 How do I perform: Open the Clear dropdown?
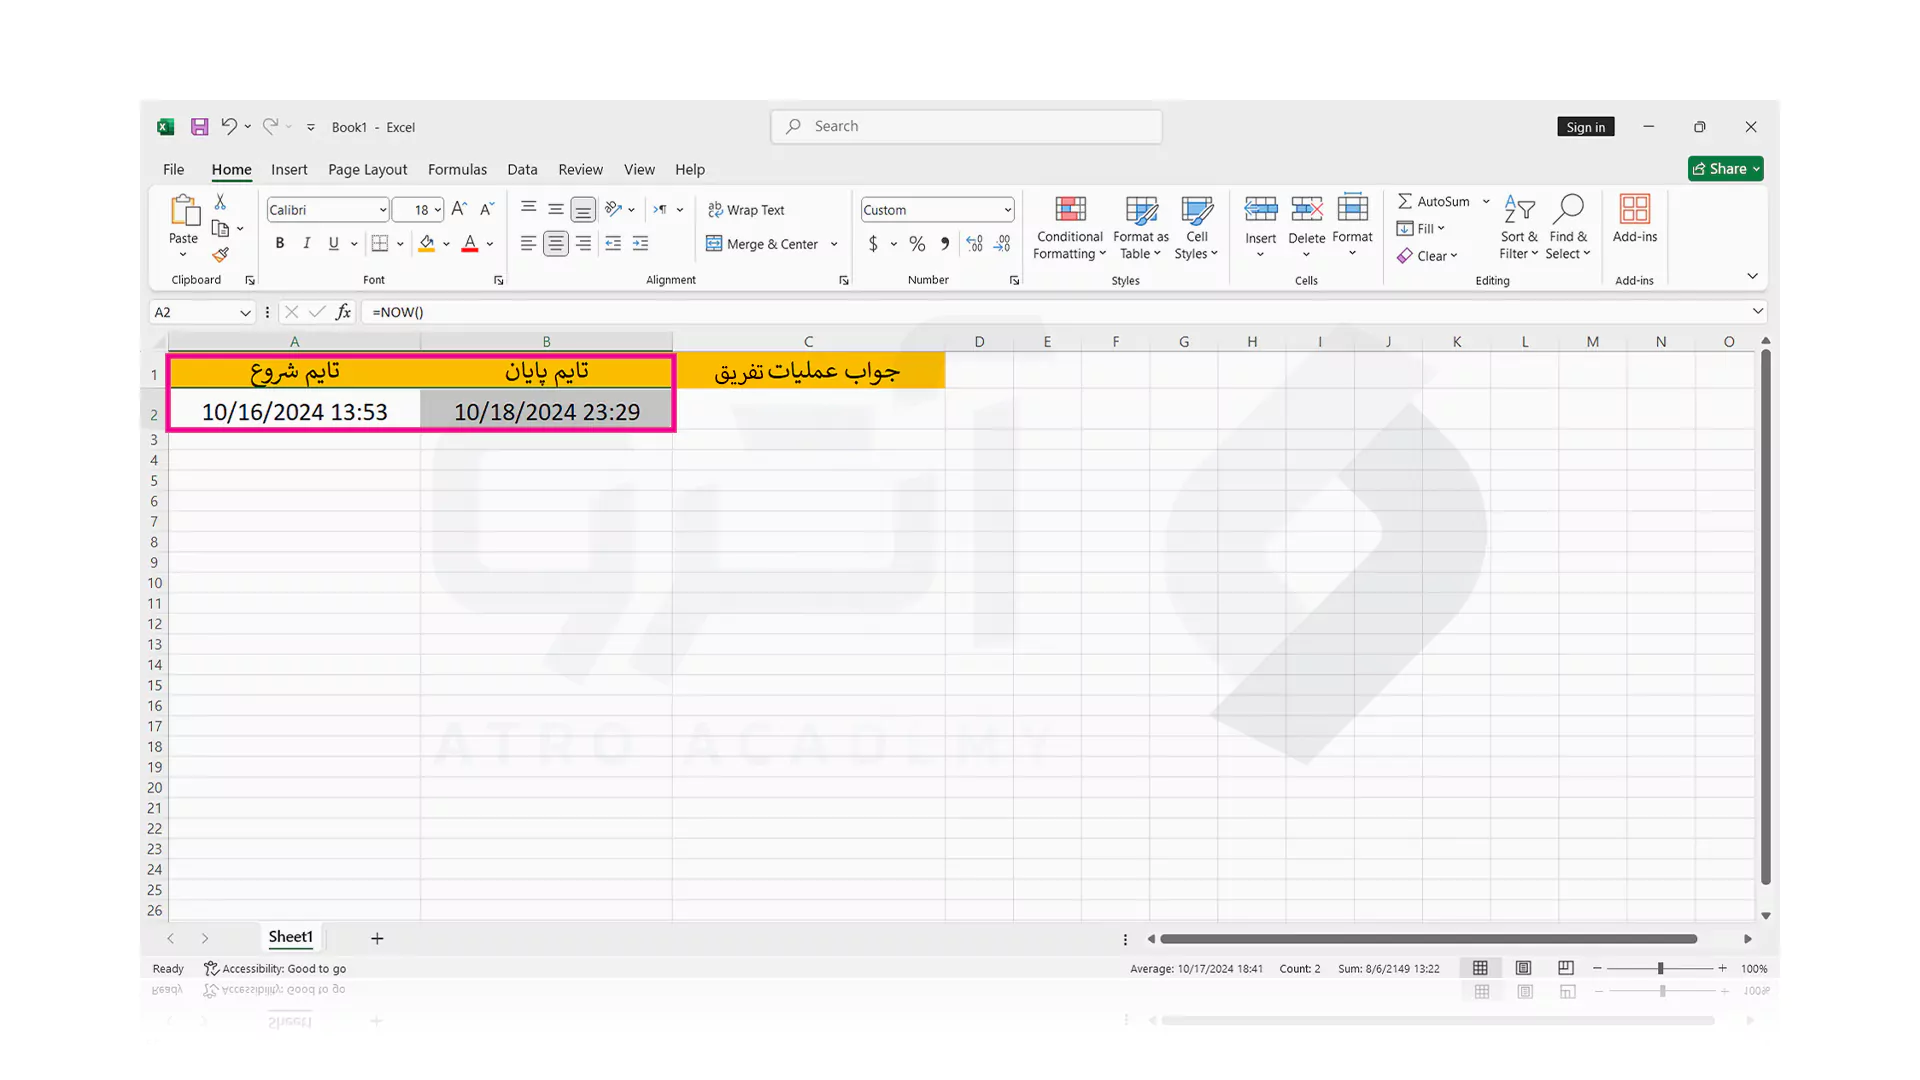[x=1428, y=256]
